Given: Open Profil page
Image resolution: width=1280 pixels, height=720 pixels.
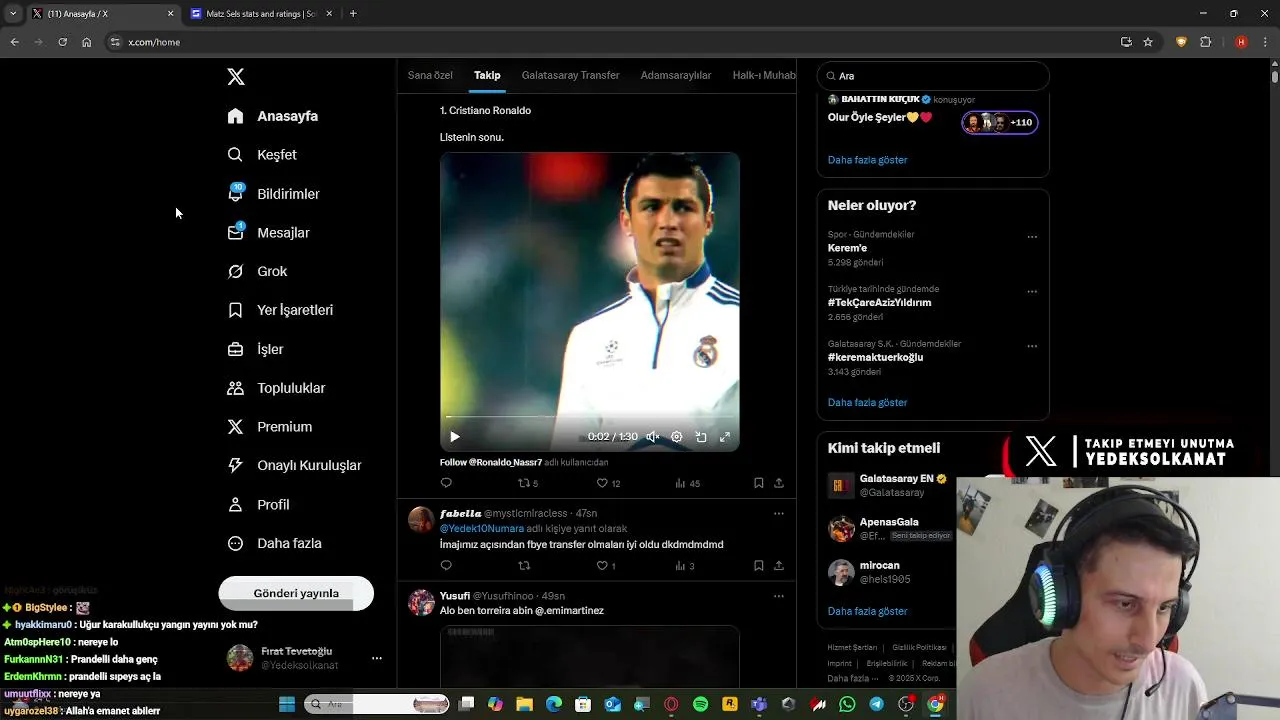Looking at the screenshot, I should [258, 505].
